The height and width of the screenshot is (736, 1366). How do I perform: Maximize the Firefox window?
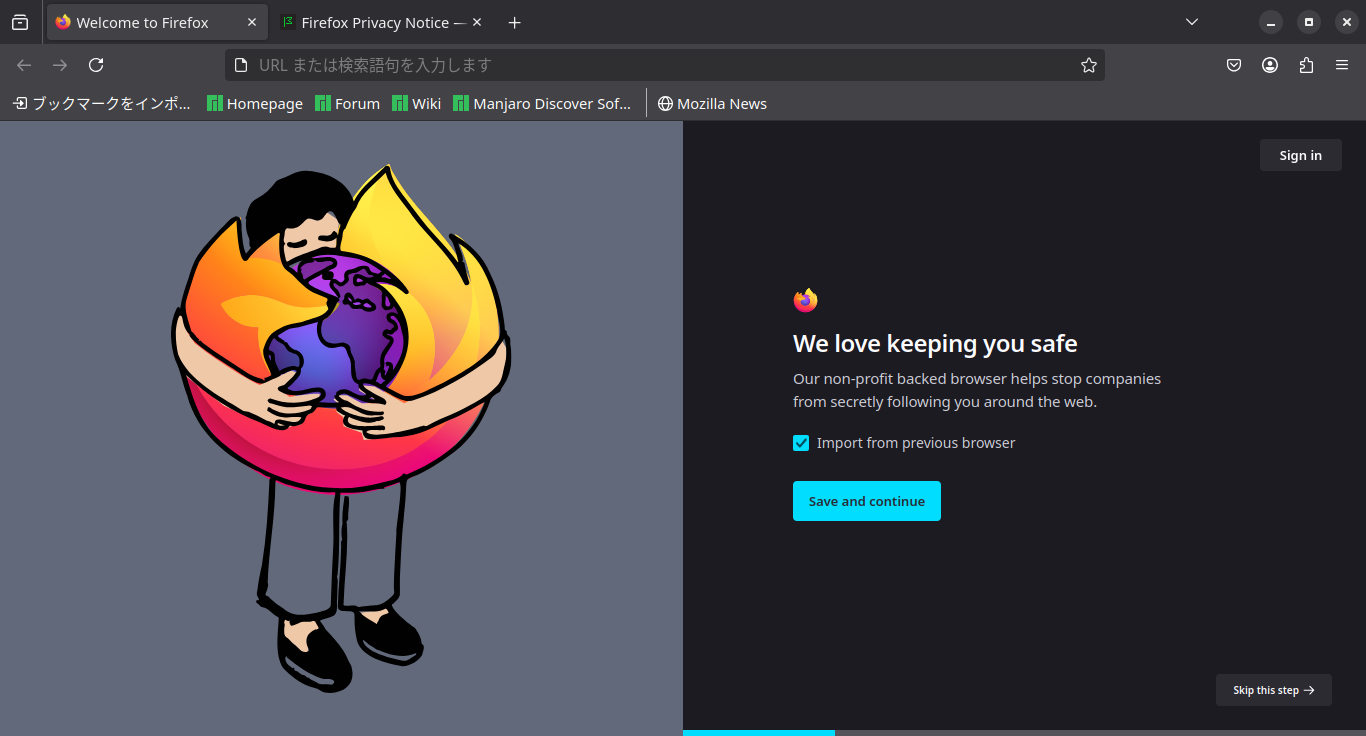(x=1308, y=22)
